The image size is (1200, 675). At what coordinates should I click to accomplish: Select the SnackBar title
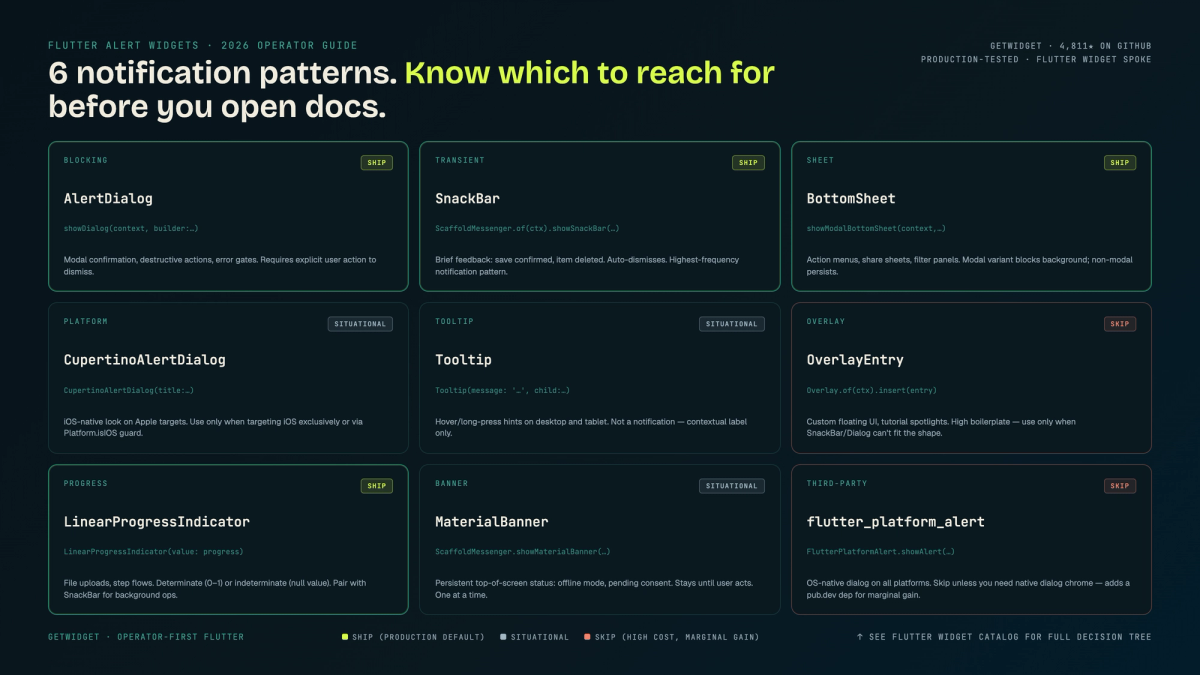(467, 198)
